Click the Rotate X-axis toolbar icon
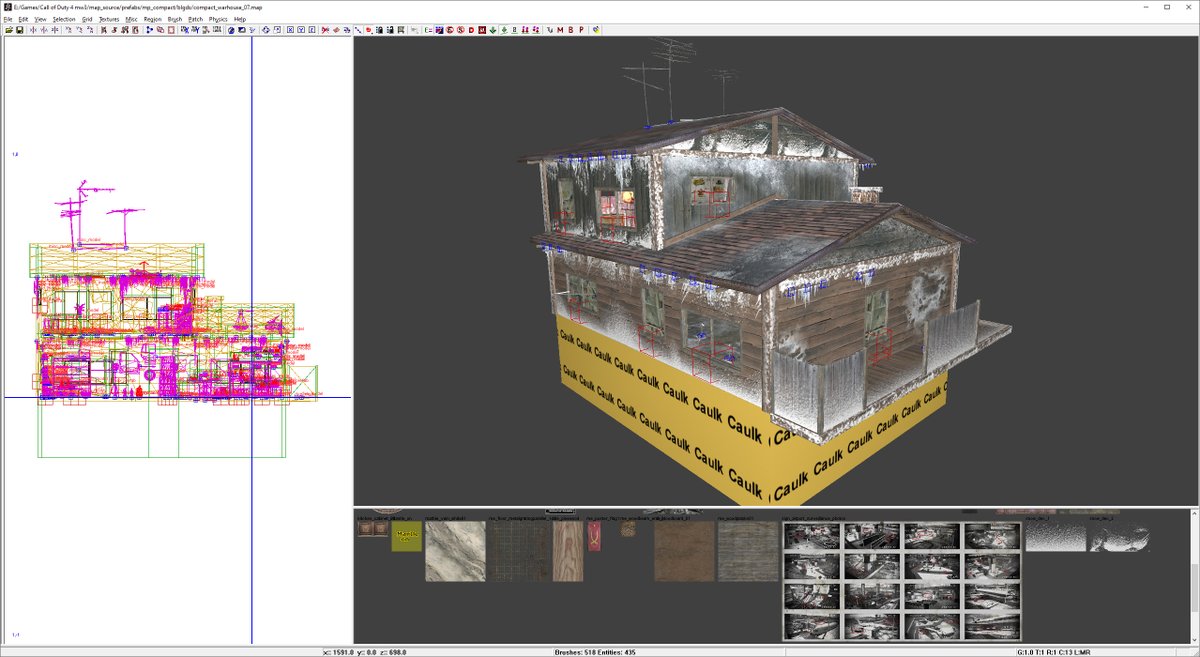Viewport: 1200px width, 657px height. click(68, 30)
